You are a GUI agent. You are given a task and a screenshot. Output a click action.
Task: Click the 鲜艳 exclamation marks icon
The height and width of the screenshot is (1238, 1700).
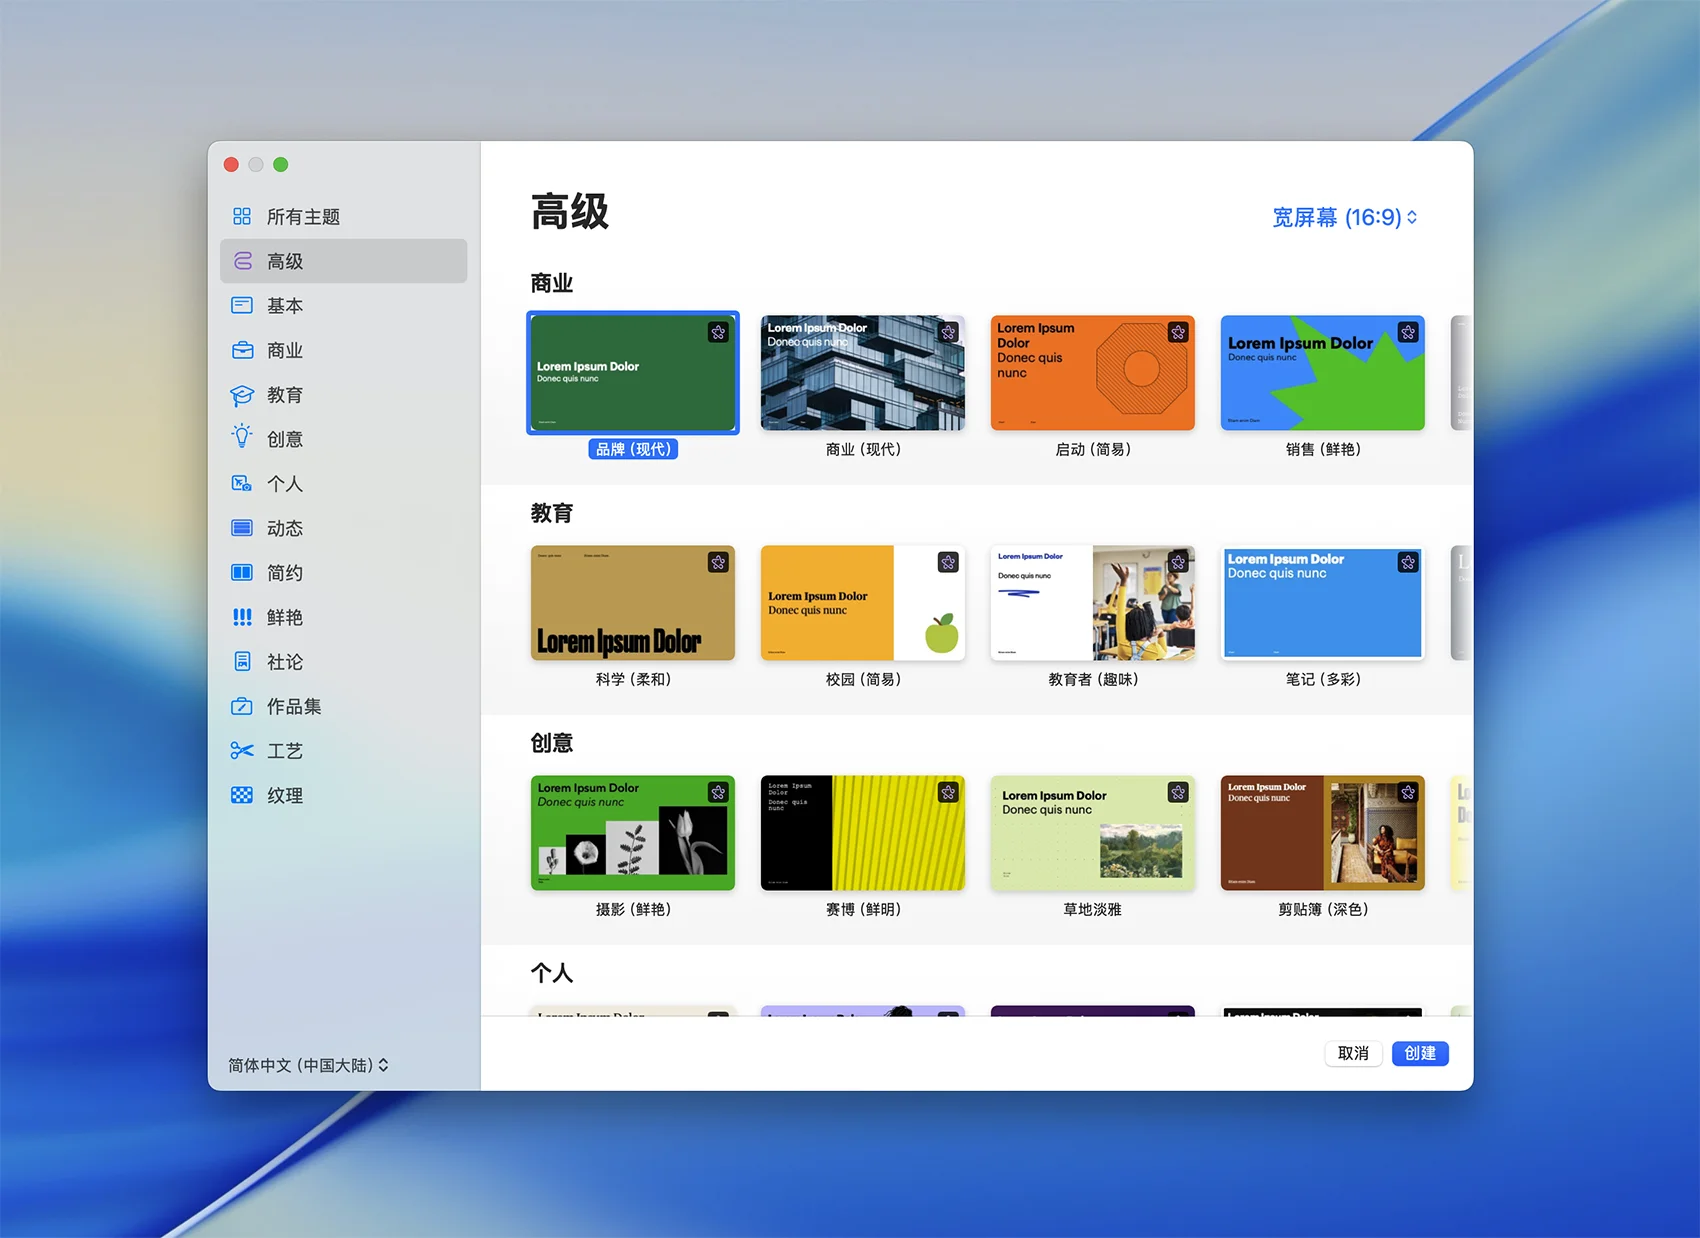(x=242, y=618)
